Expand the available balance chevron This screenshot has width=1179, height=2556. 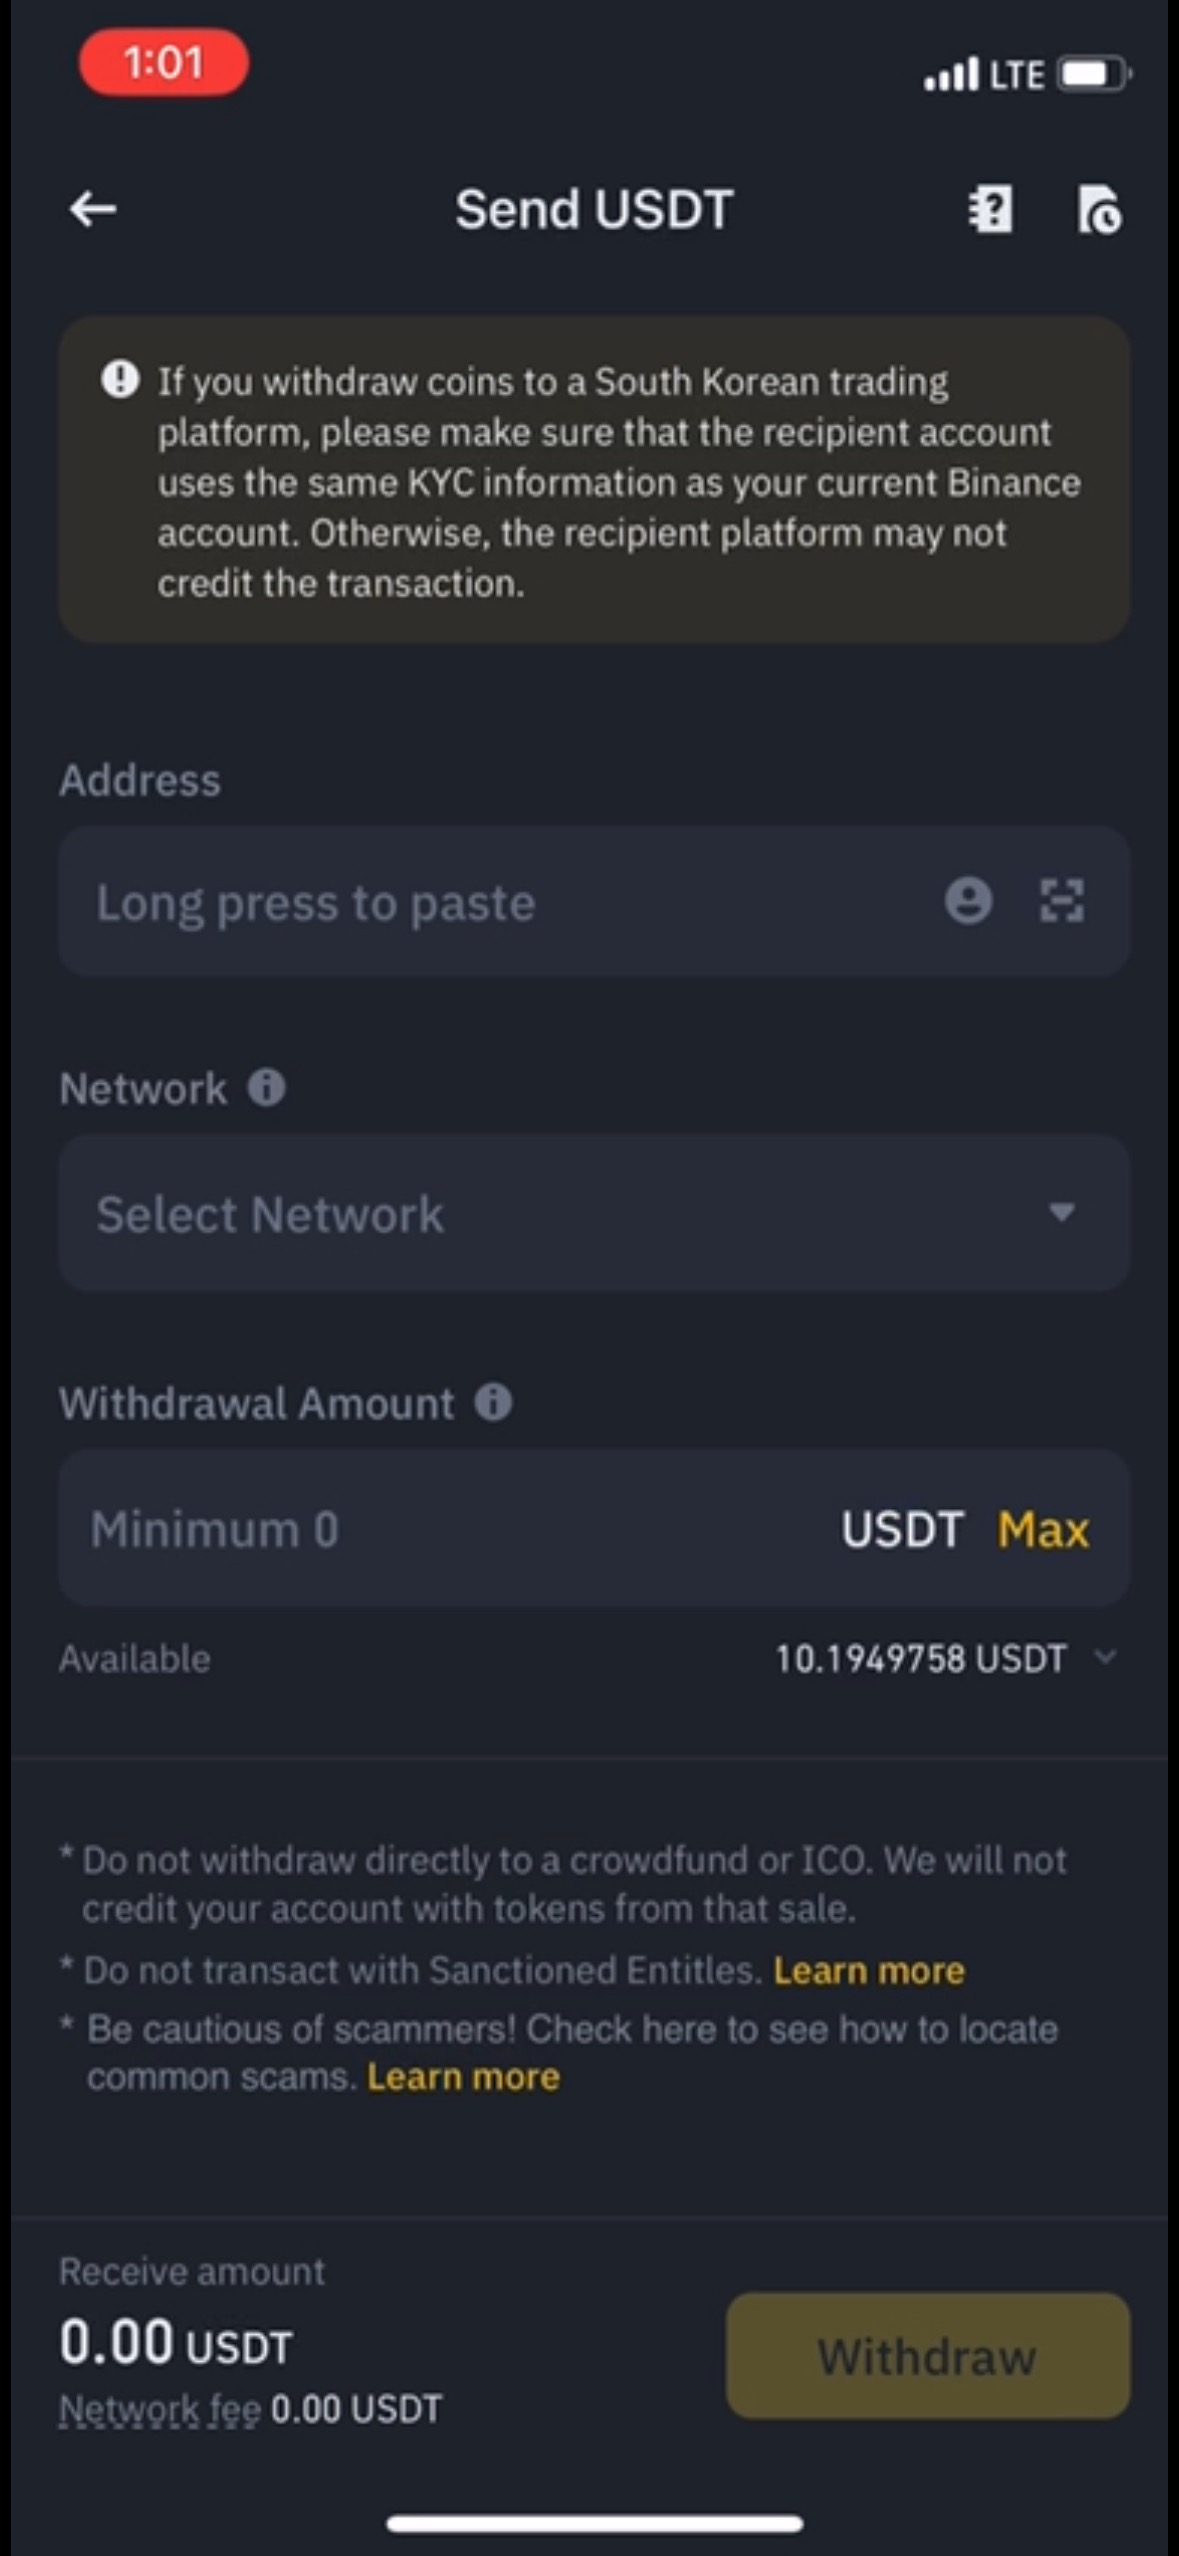[1105, 1657]
